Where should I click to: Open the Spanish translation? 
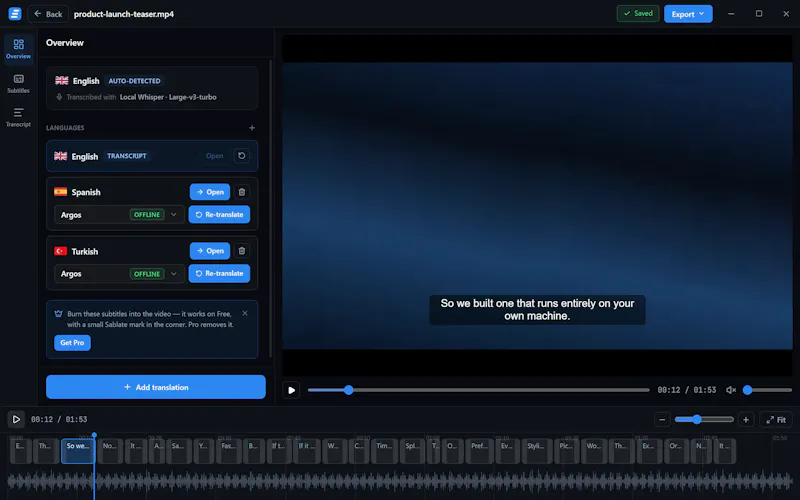pos(210,192)
